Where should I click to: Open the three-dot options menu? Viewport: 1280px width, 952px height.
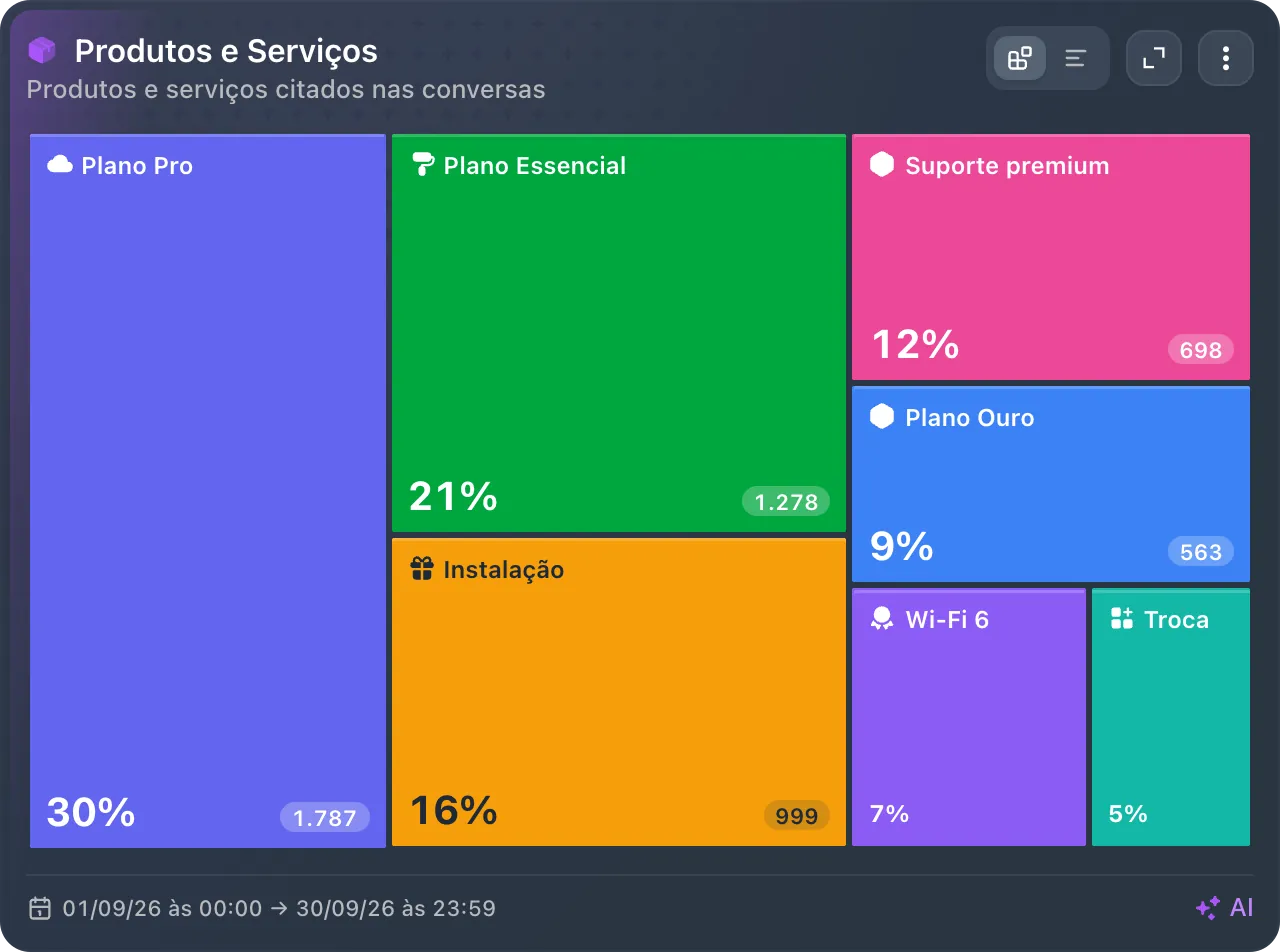[1226, 58]
